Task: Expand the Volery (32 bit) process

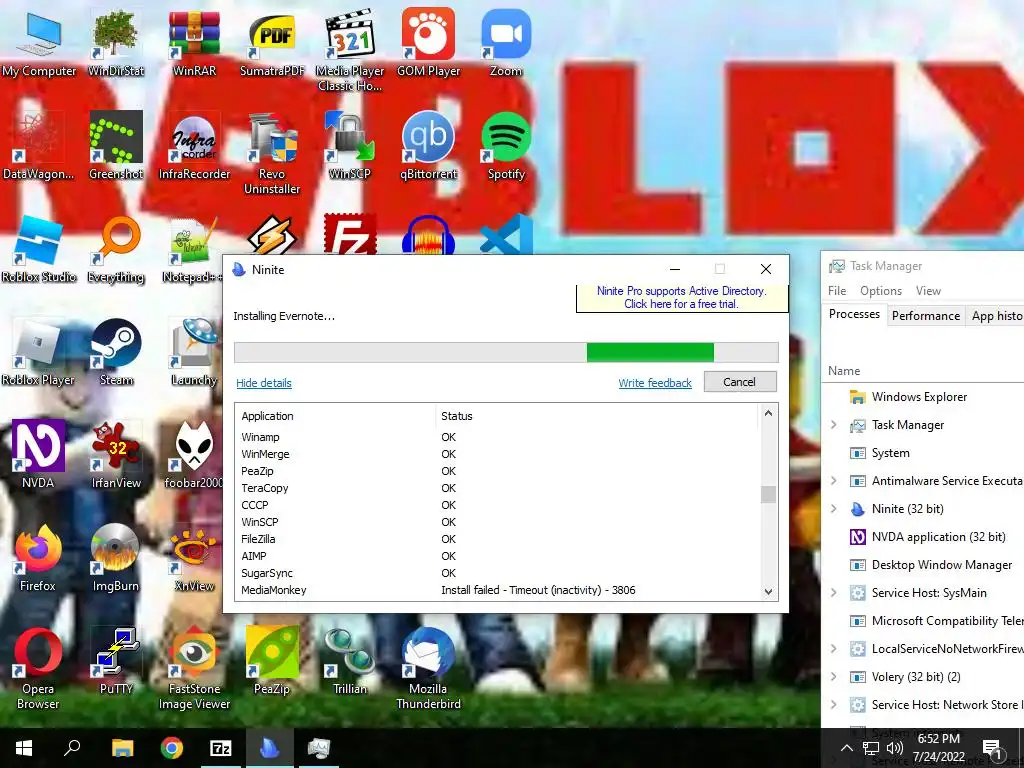Action: click(834, 677)
